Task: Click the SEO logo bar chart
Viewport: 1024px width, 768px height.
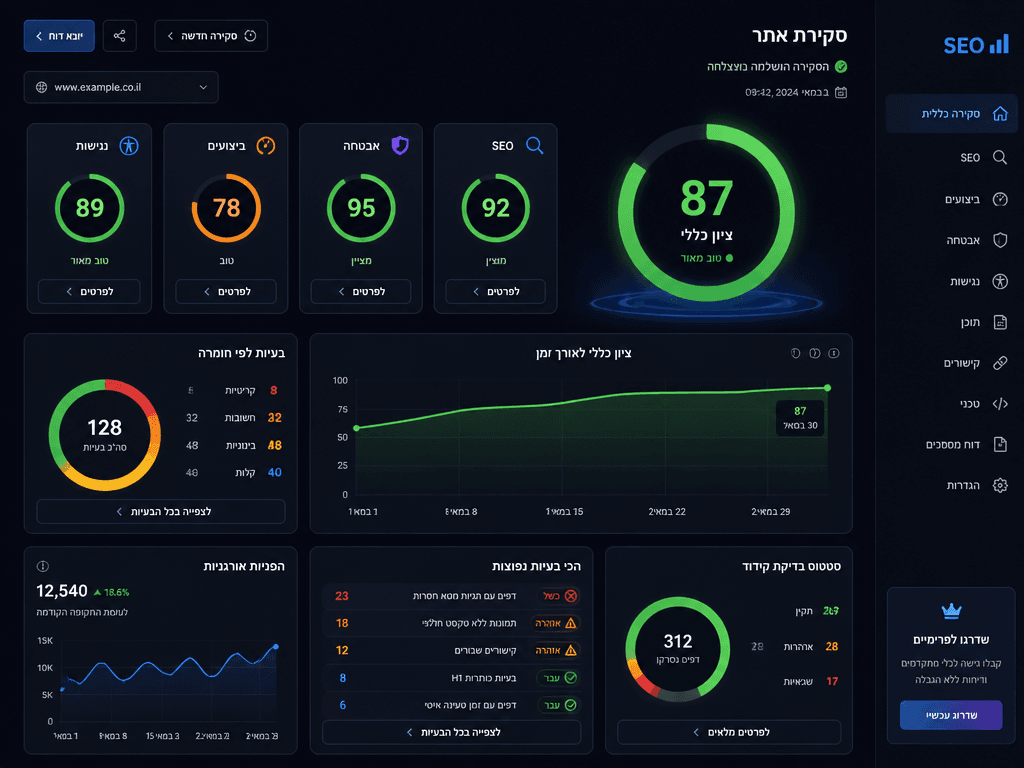Action: click(x=999, y=44)
